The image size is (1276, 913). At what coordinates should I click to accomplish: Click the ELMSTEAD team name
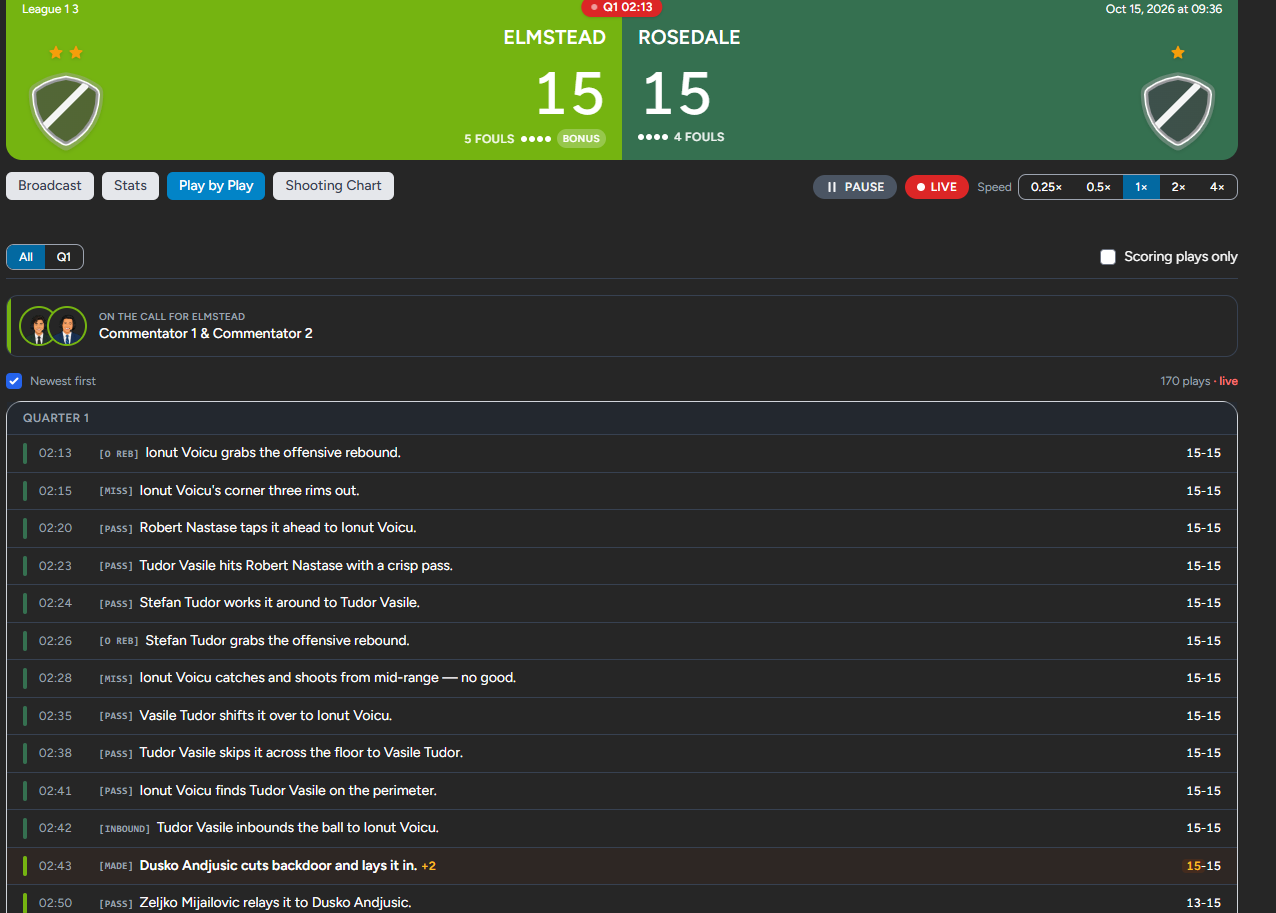tap(555, 38)
